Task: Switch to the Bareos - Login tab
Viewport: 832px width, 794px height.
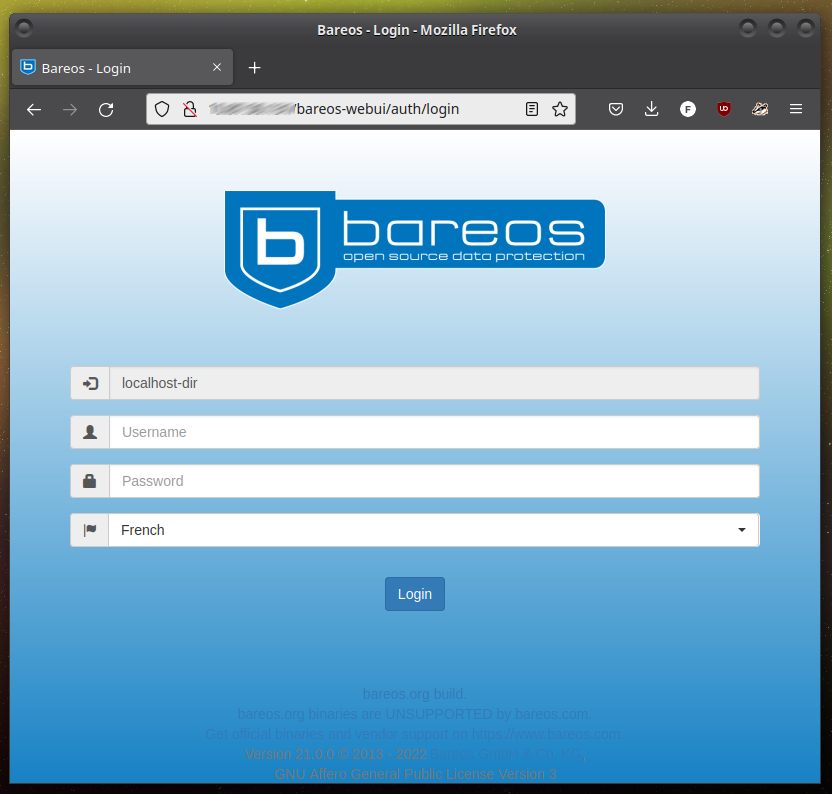Action: coord(110,67)
